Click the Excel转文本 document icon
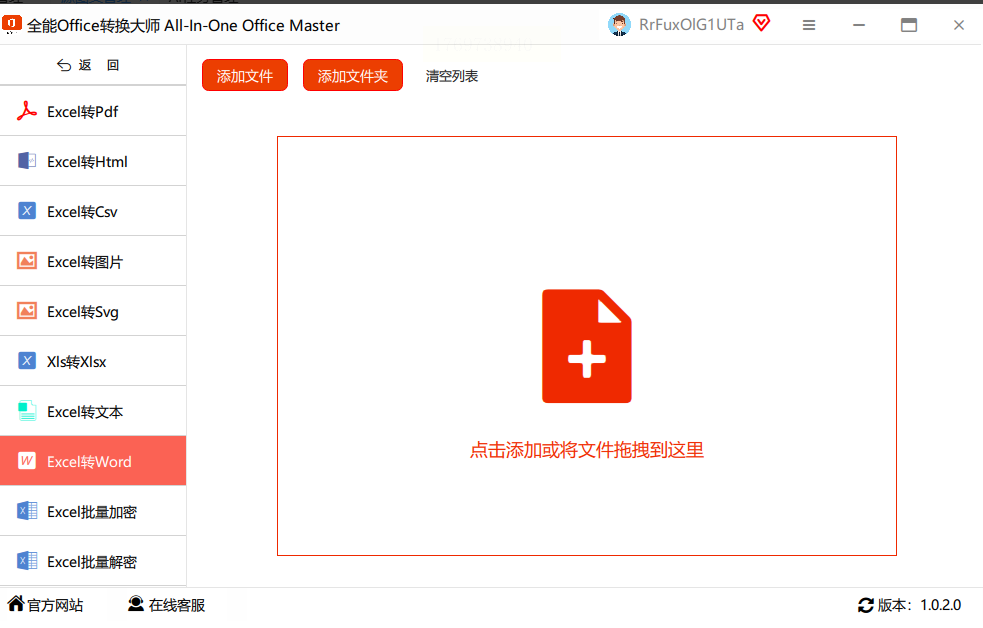 [26, 411]
